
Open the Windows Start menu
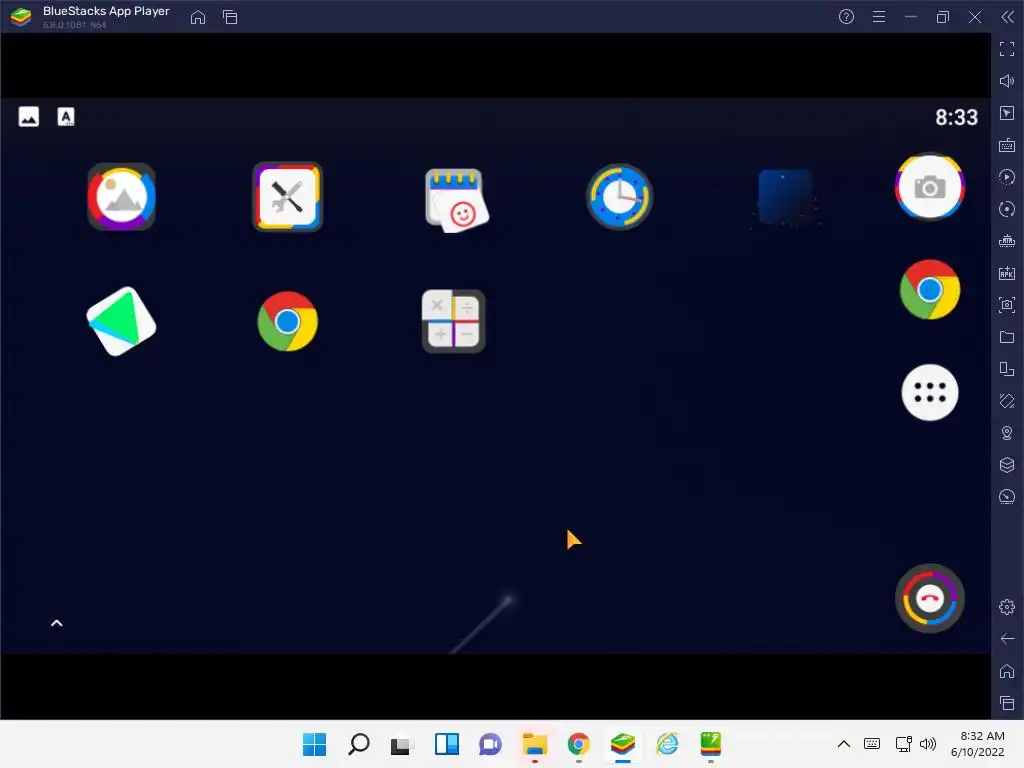314,744
